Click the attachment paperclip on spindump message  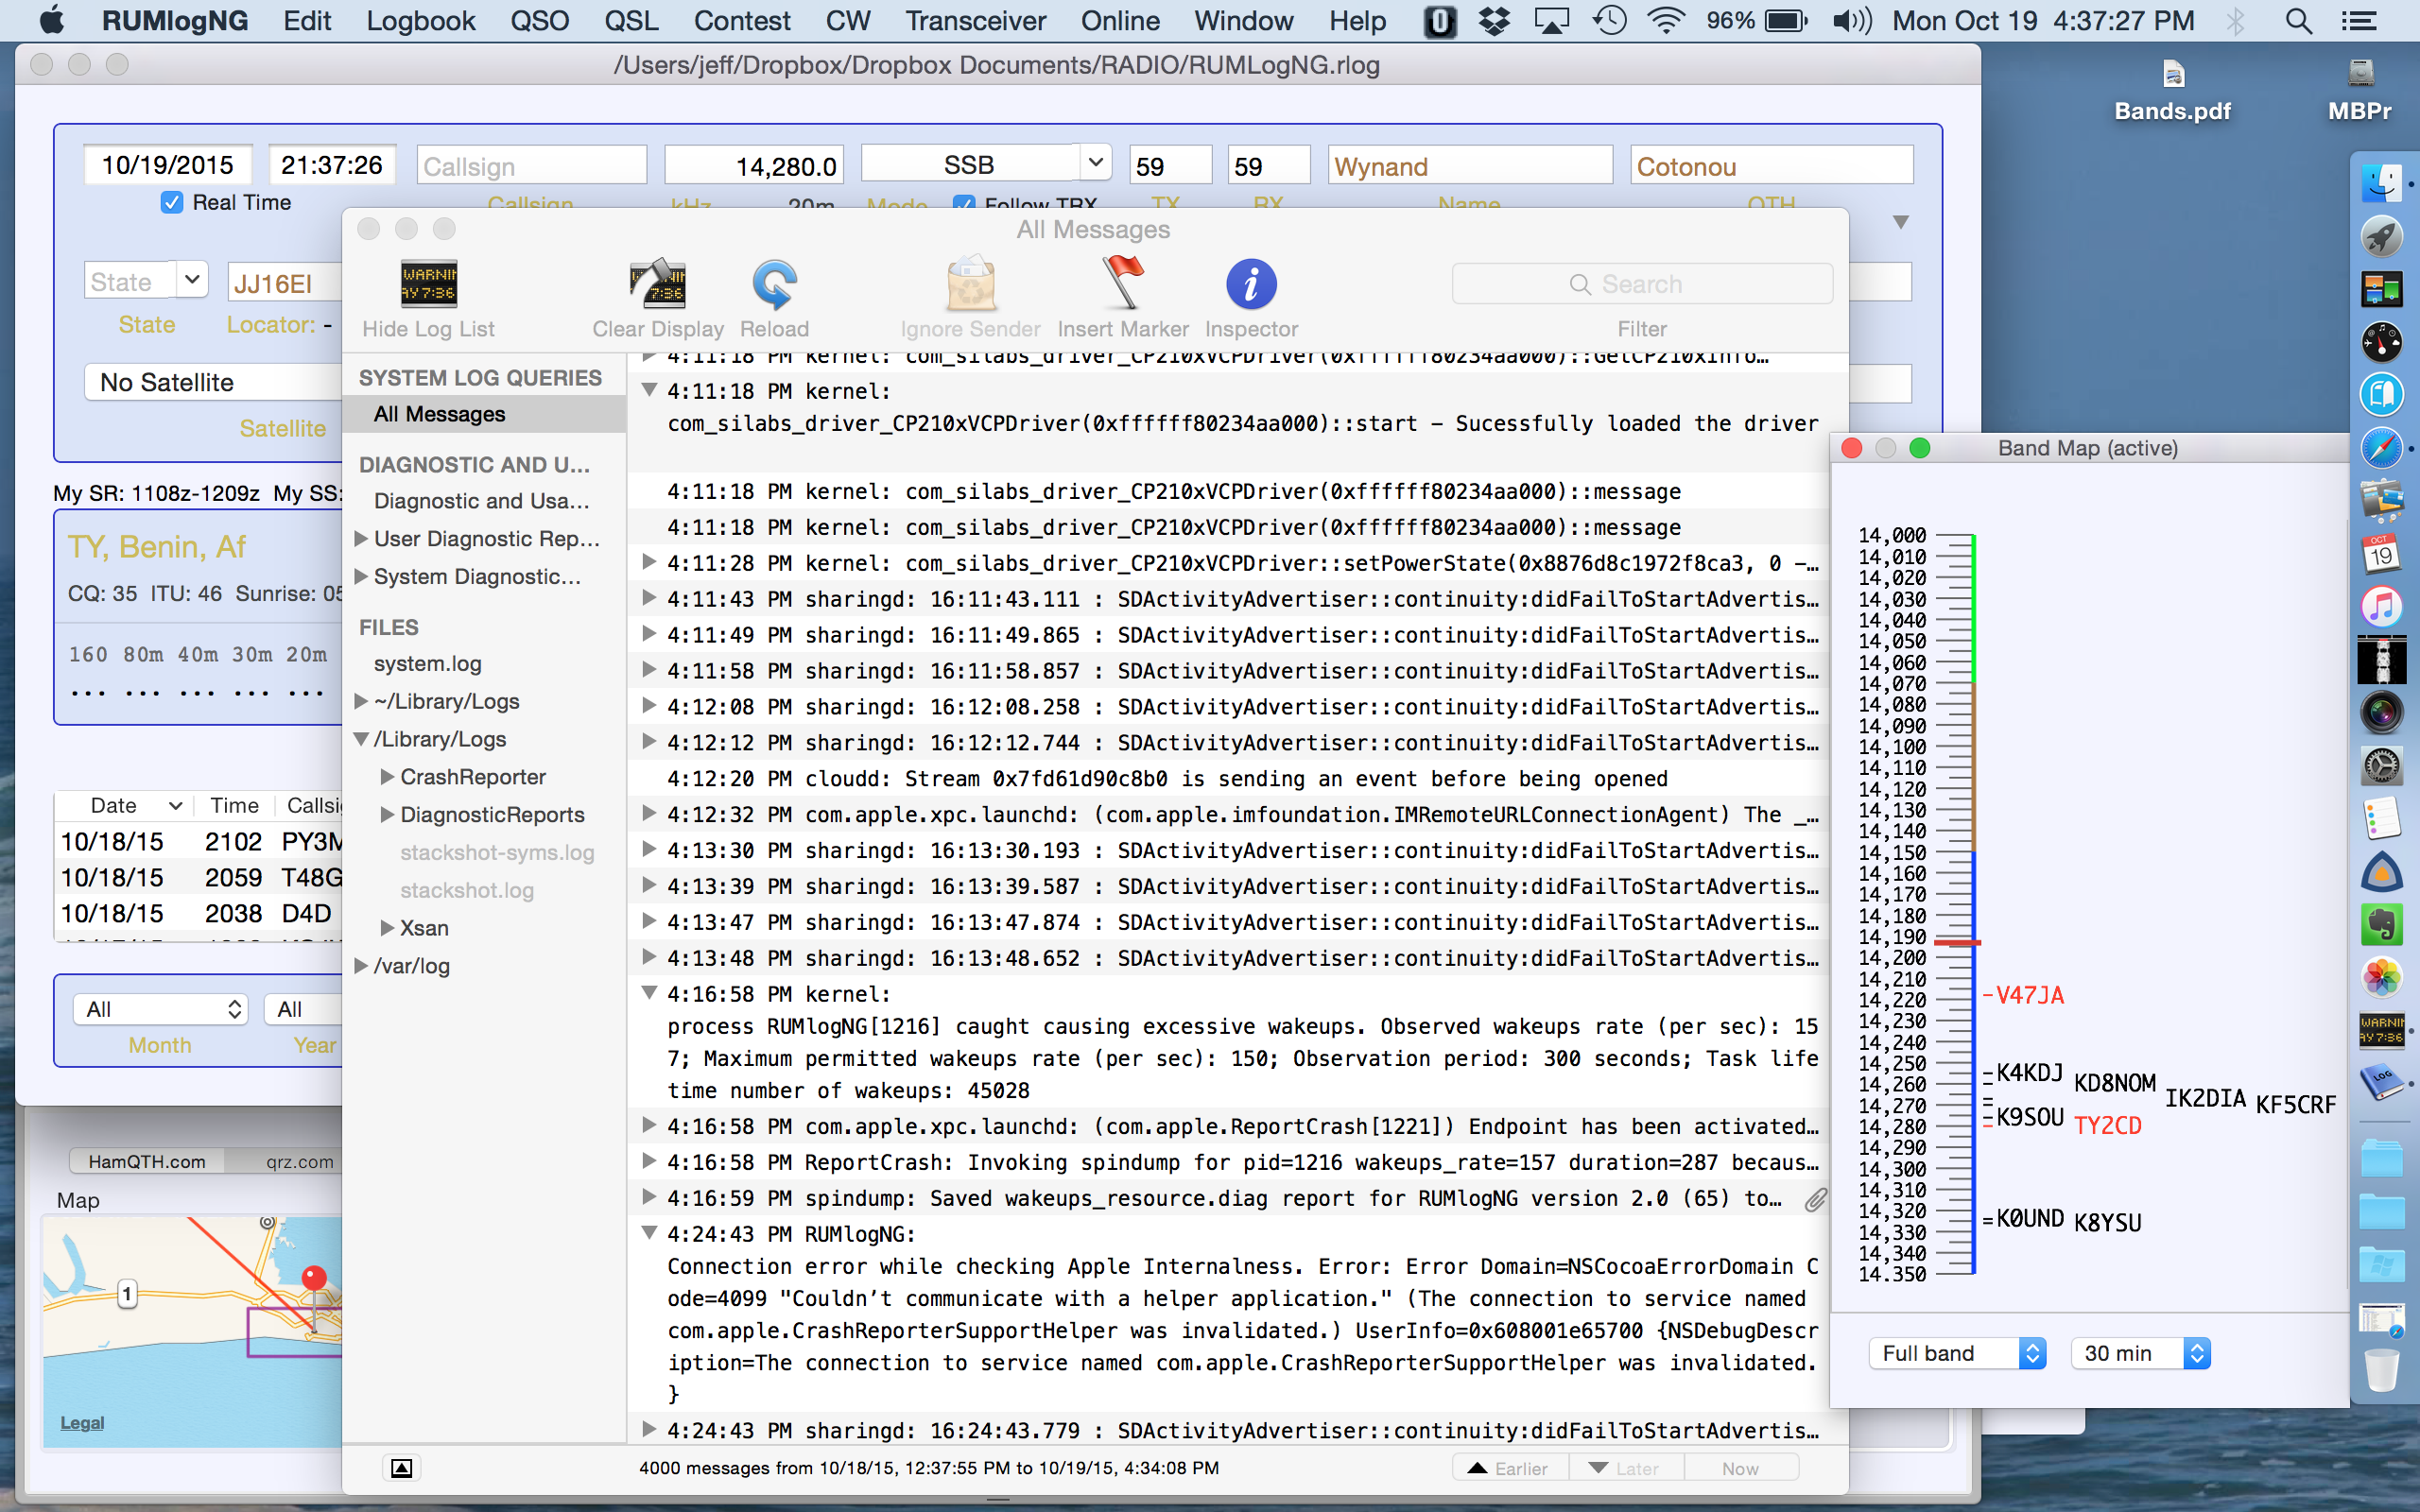coord(1814,1199)
